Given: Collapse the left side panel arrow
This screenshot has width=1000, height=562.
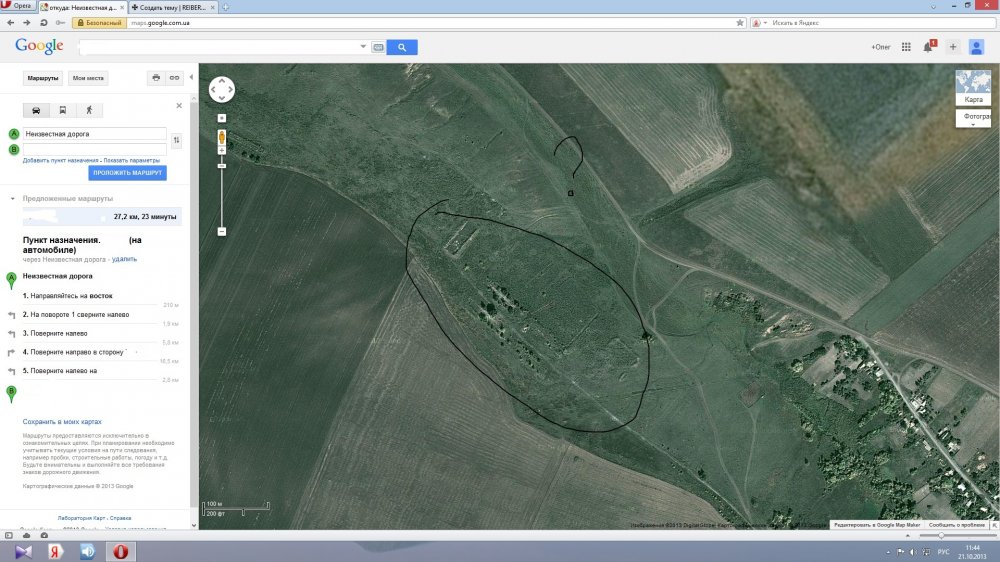Looking at the screenshot, I should click(191, 77).
